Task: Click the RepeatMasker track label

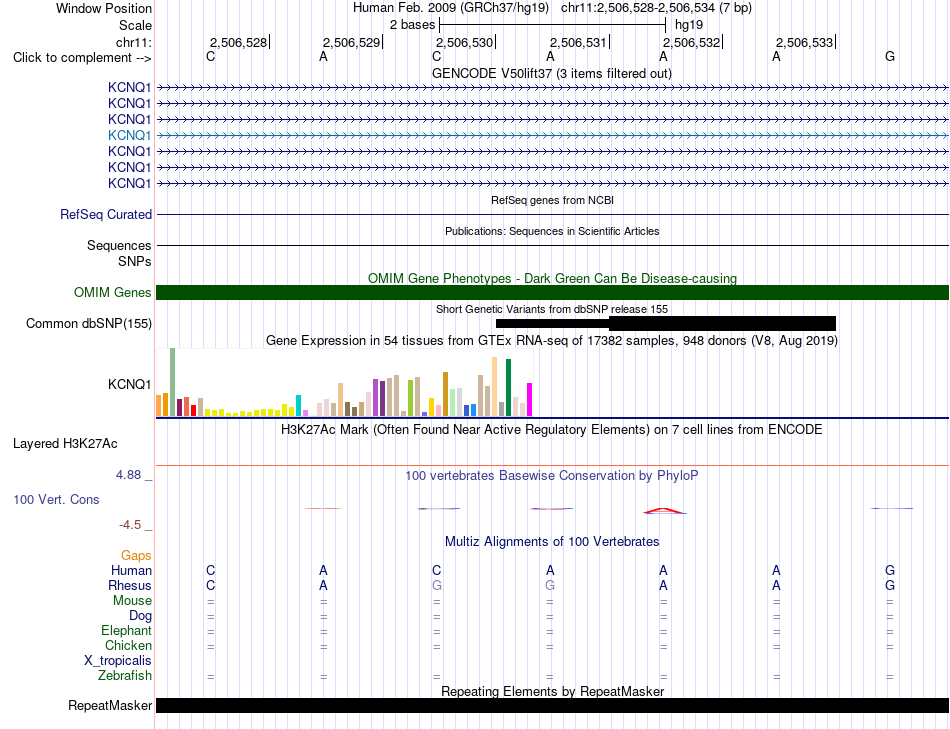Action: 110,705
